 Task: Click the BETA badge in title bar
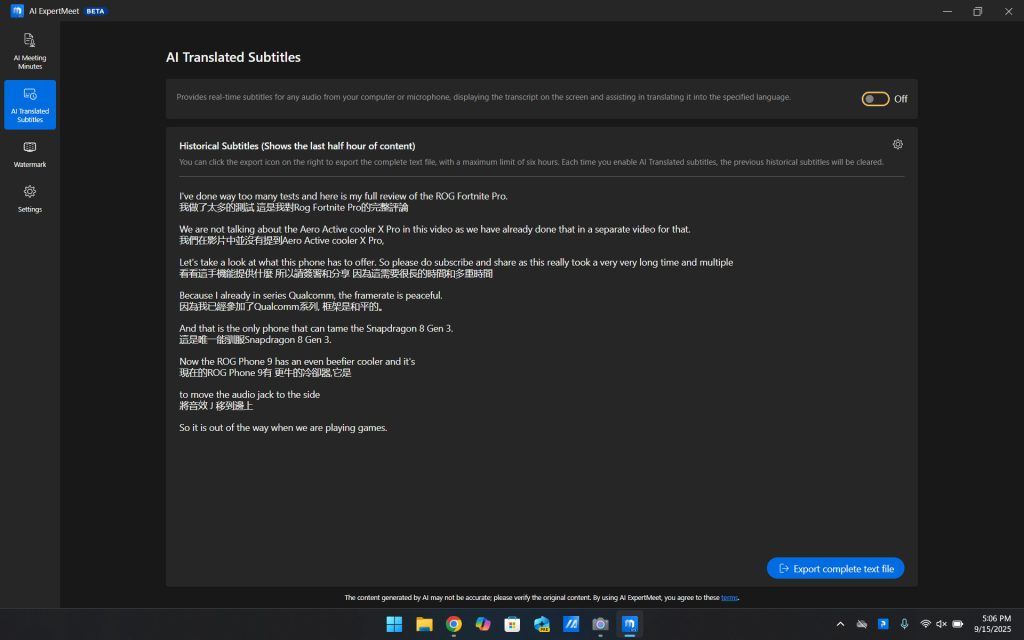[95, 11]
